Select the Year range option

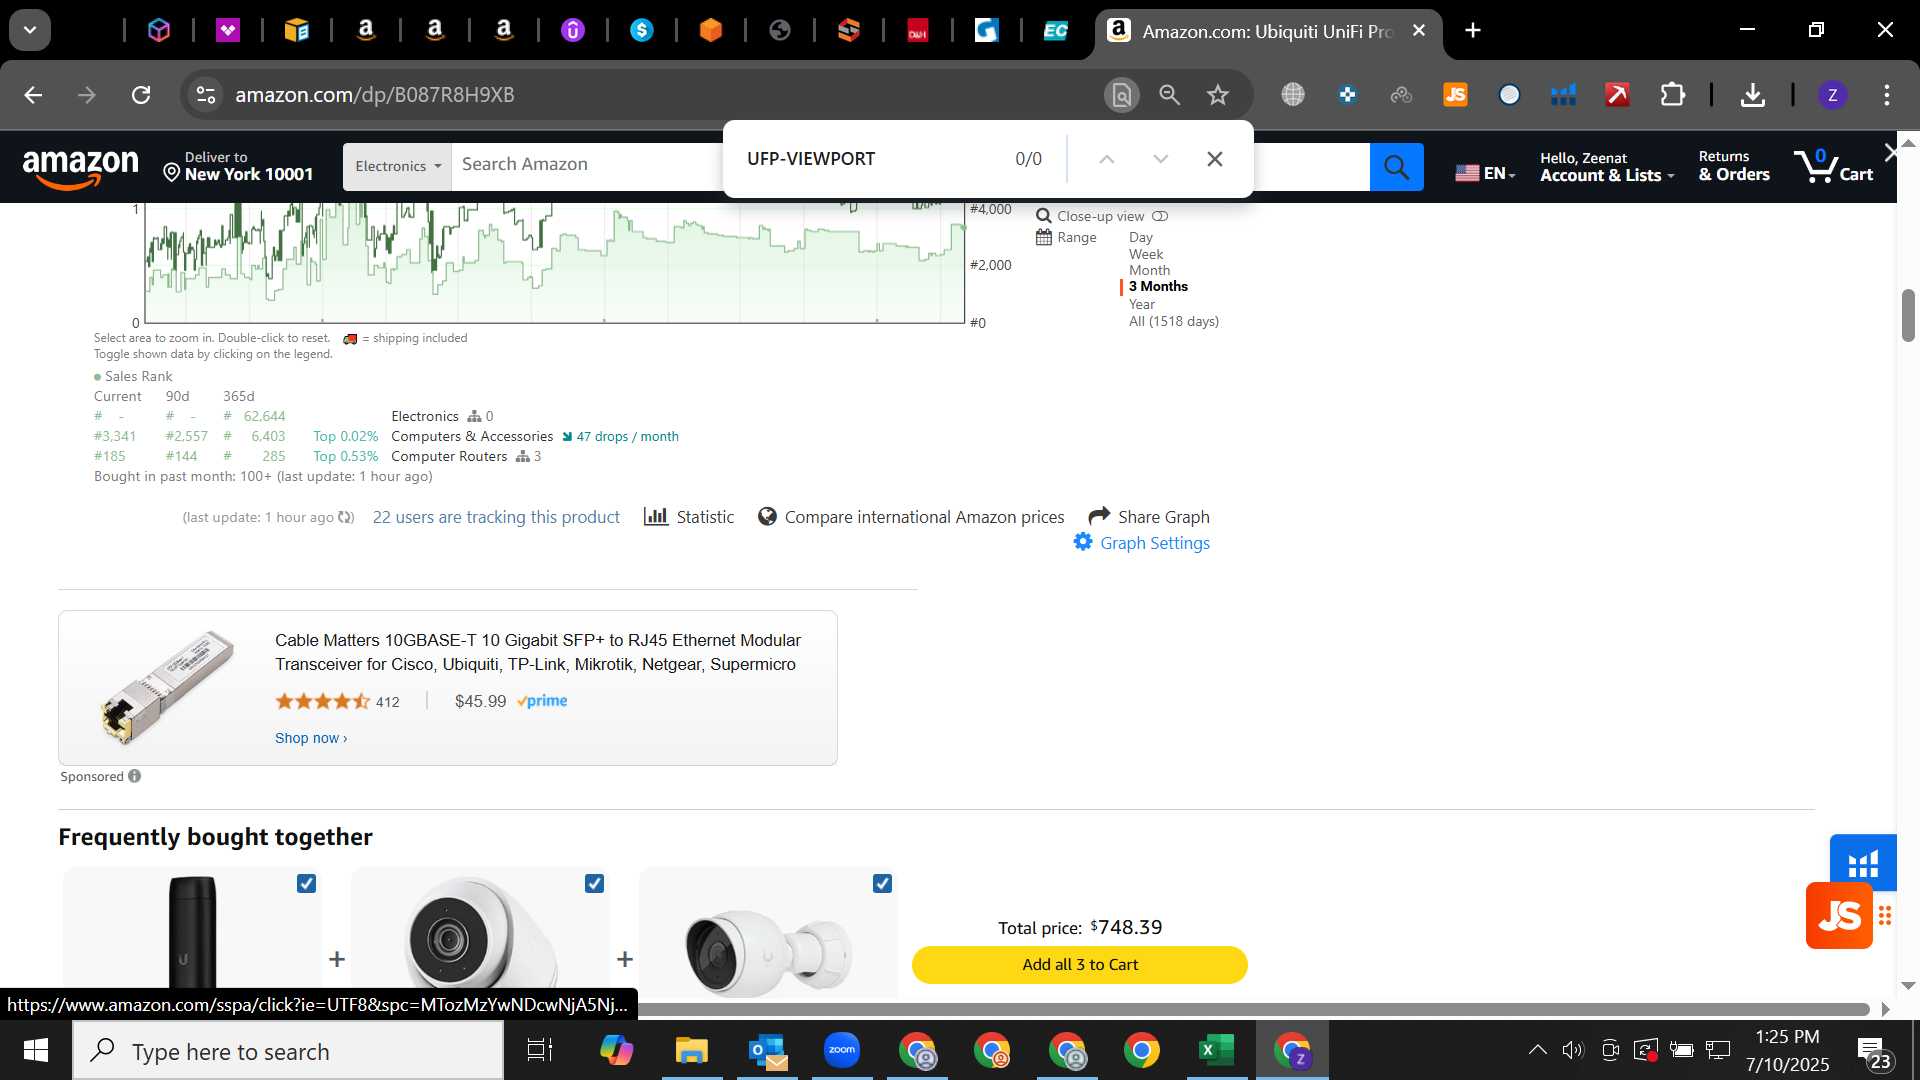click(x=1142, y=304)
